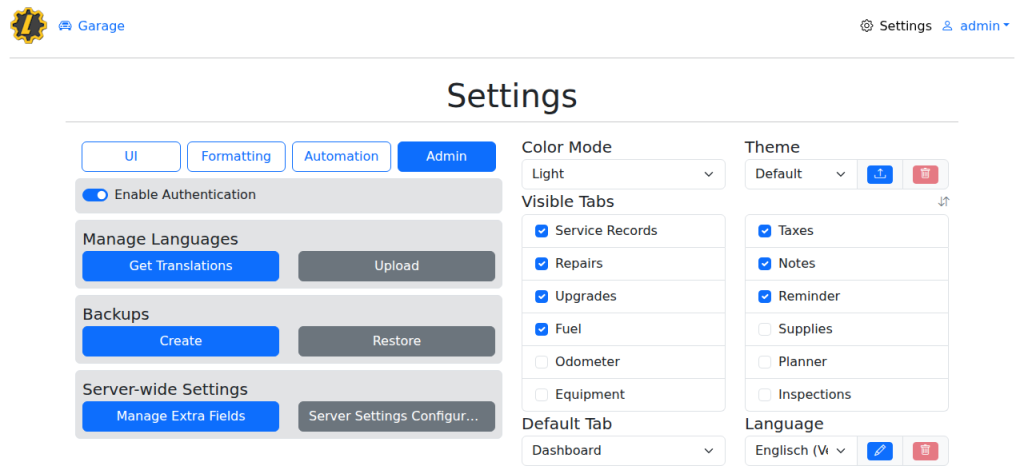Image resolution: width=1024 pixels, height=474 pixels.
Task: Uncheck the Upgrades checkbox
Action: coord(541,296)
